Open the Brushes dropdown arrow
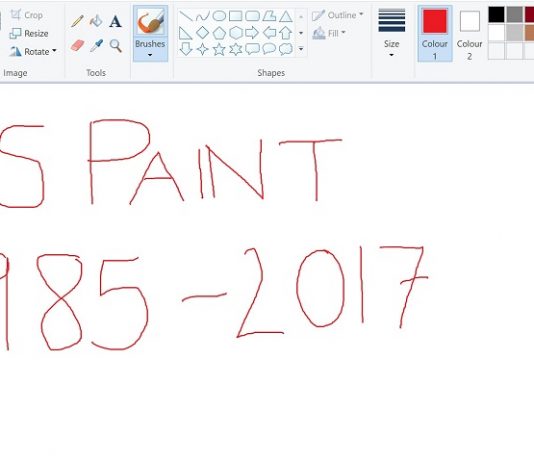534x462 pixels. tap(150, 55)
